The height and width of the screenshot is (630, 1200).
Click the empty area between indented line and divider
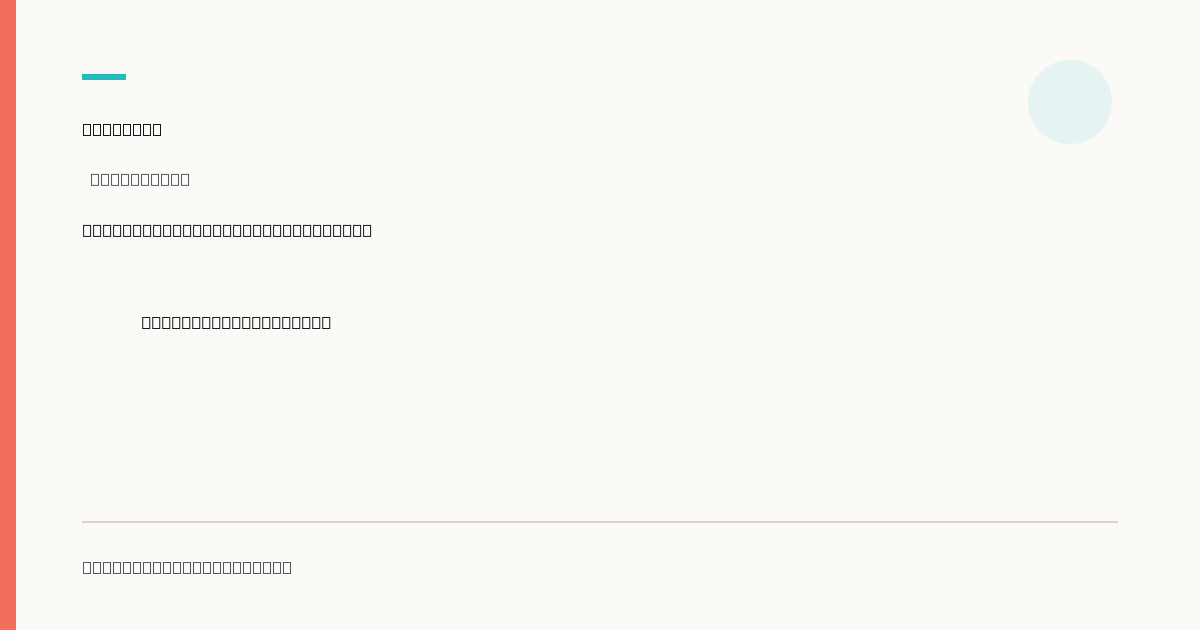click(x=600, y=425)
